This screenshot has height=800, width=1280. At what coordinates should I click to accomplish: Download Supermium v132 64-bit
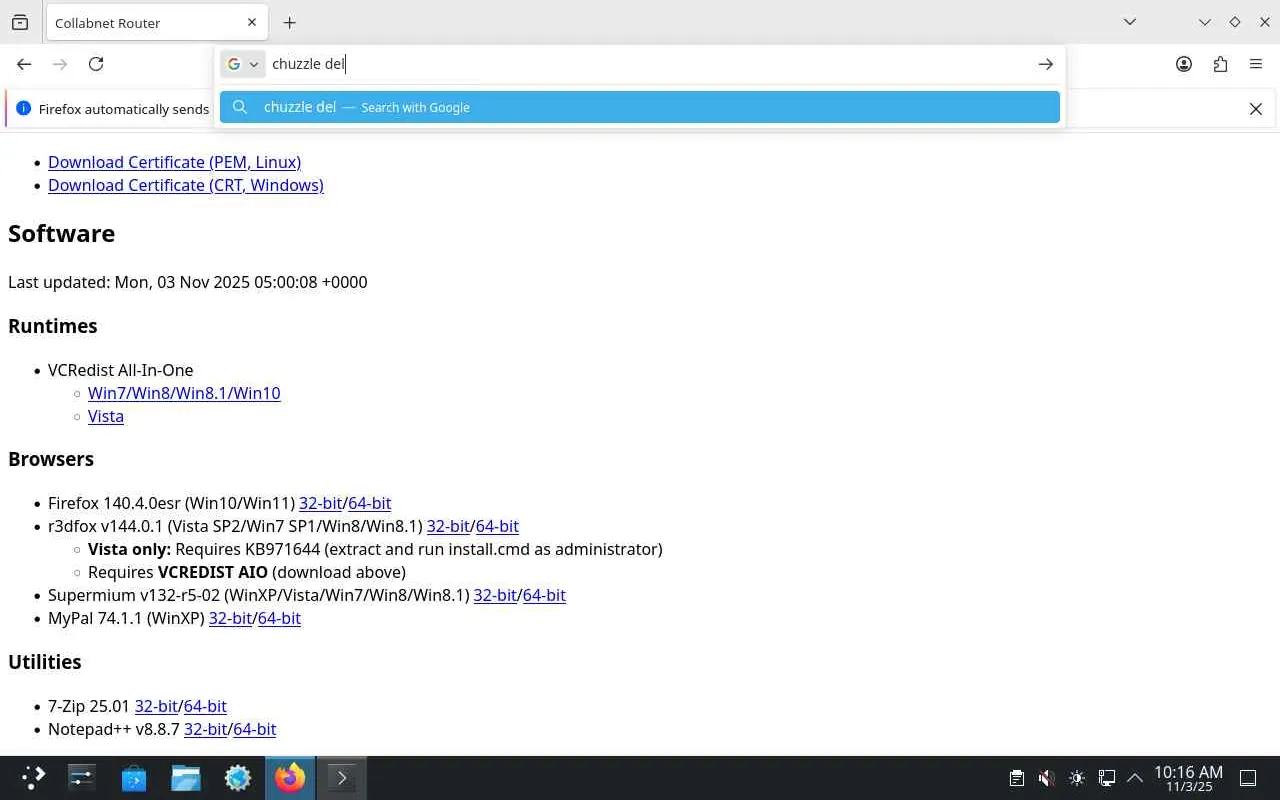[x=544, y=595]
